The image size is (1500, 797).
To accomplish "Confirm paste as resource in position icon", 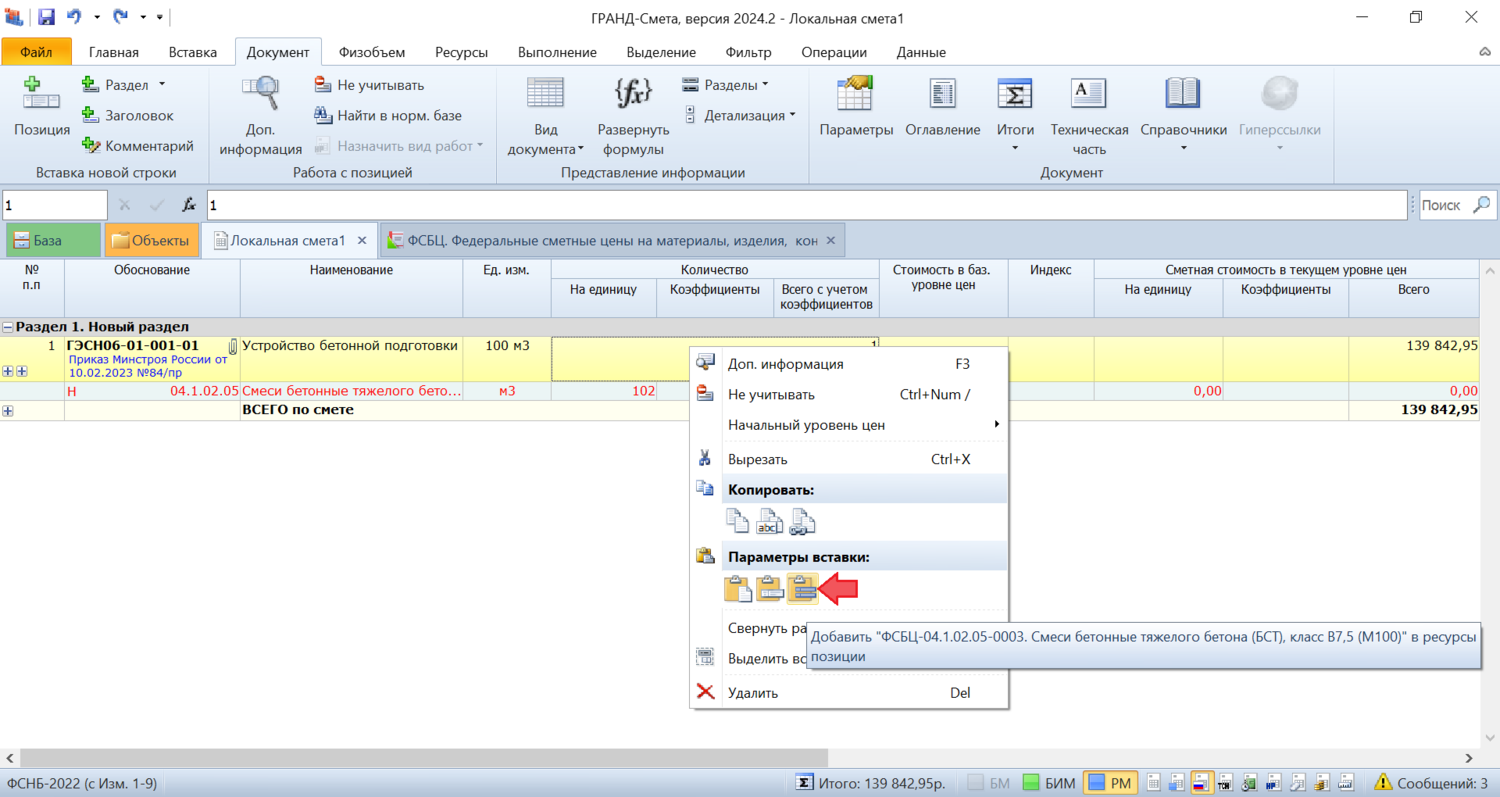I will click(x=803, y=590).
